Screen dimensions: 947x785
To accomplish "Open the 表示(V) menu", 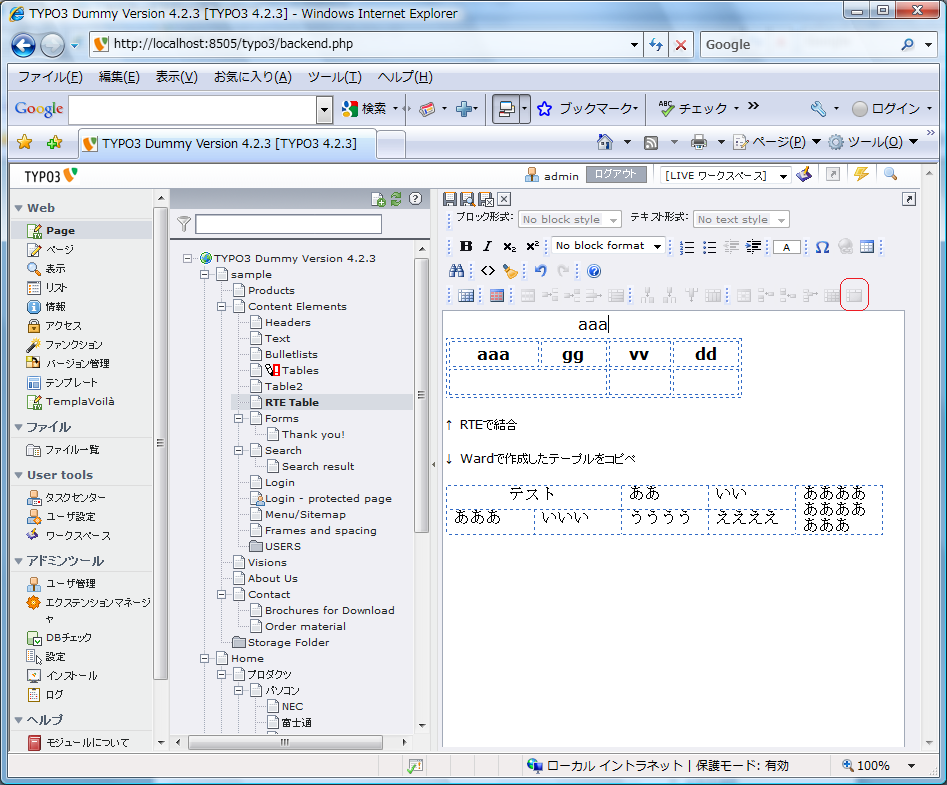I will 176,77.
